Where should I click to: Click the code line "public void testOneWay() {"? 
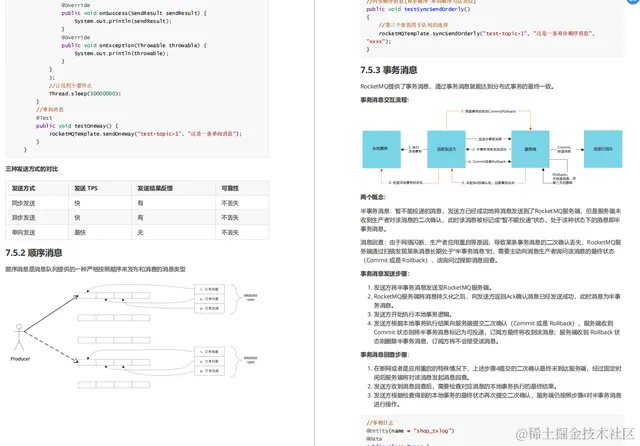pyautogui.click(x=77, y=126)
